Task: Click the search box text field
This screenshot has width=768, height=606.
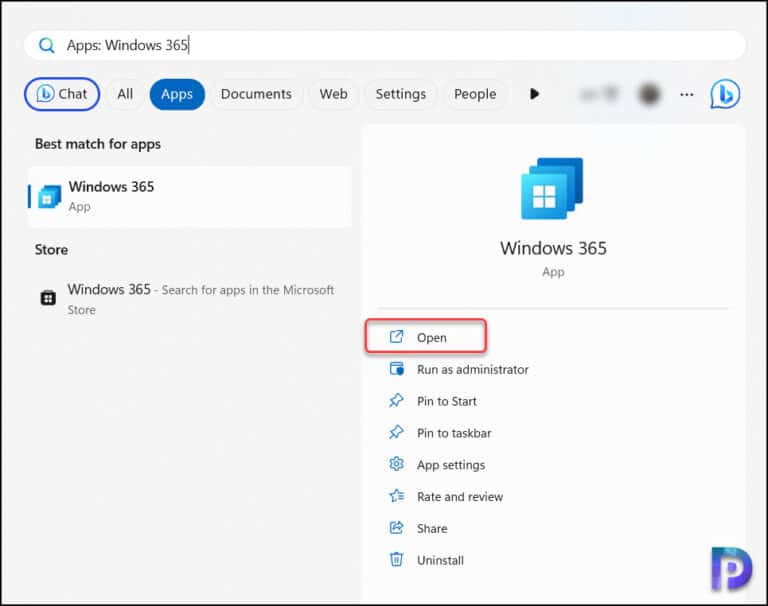Action: [x=385, y=46]
